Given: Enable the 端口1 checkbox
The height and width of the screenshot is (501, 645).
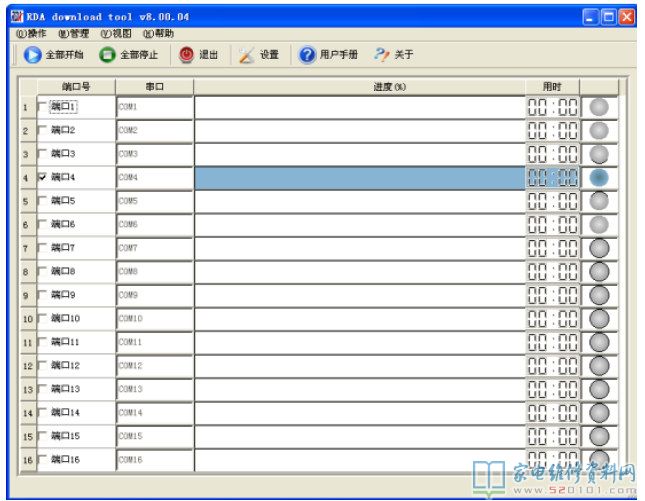Looking at the screenshot, I should [x=42, y=107].
